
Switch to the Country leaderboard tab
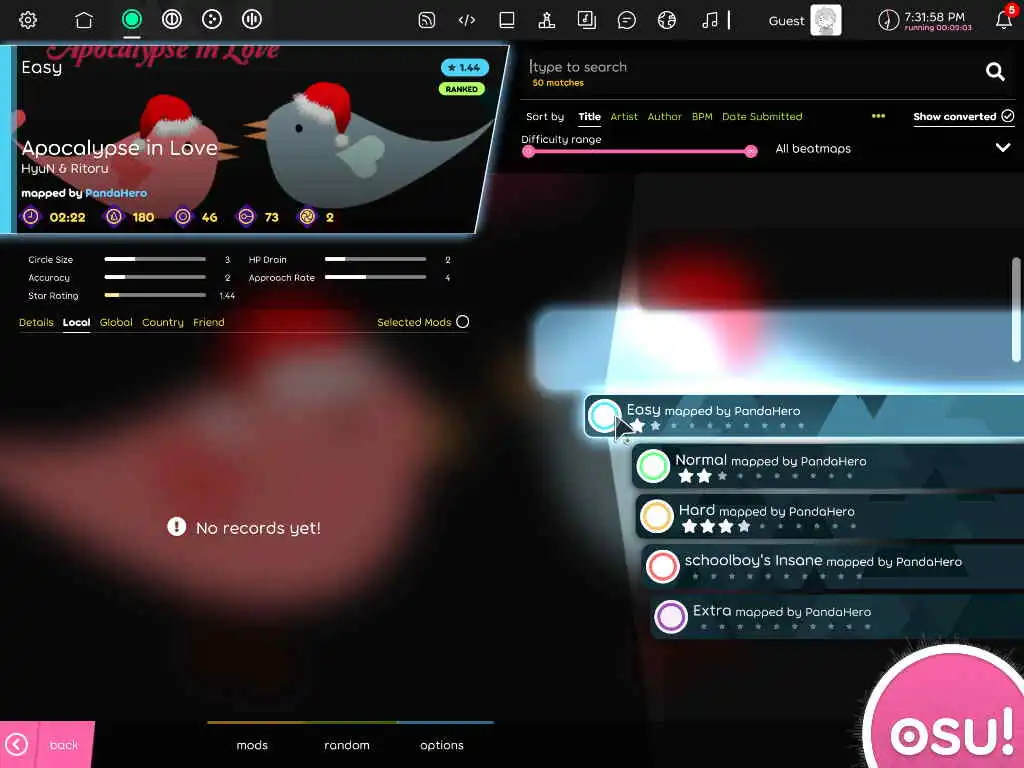tap(163, 322)
